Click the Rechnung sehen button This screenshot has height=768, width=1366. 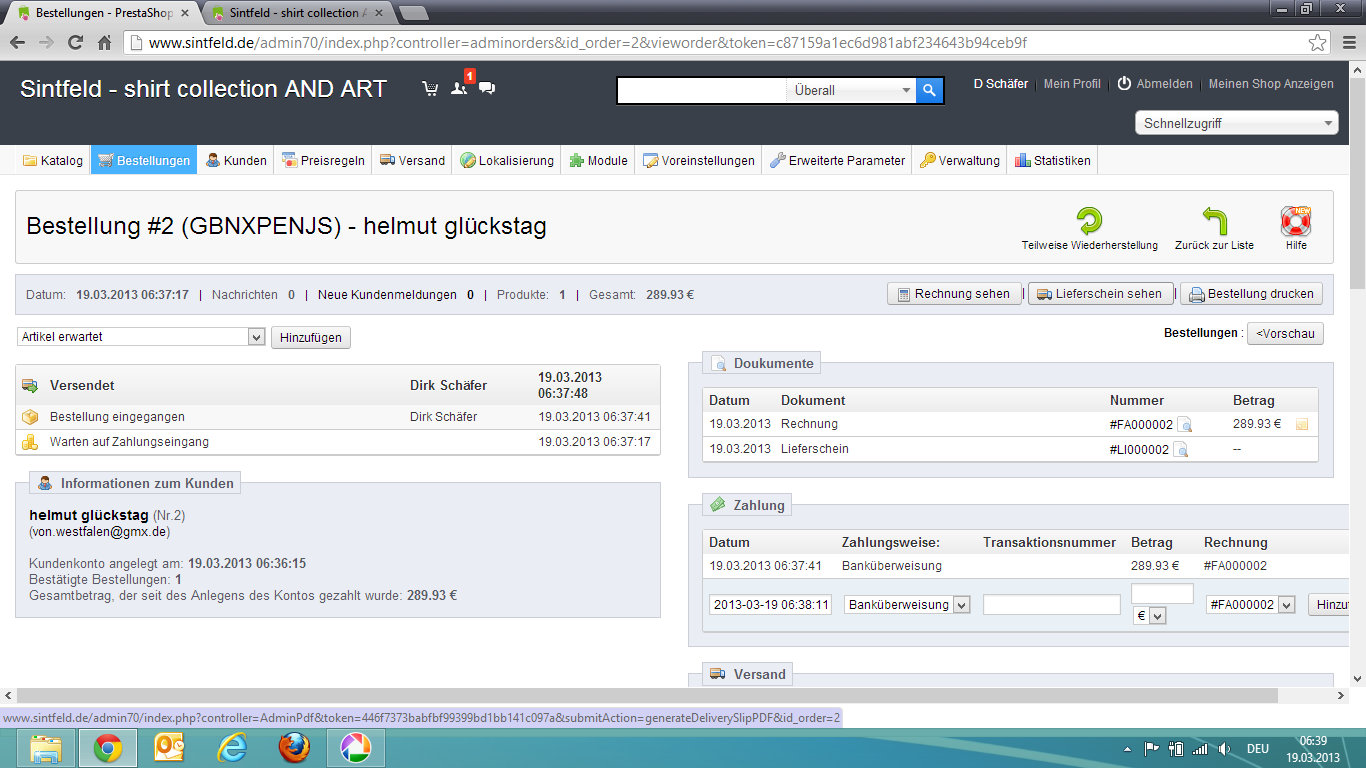(954, 294)
